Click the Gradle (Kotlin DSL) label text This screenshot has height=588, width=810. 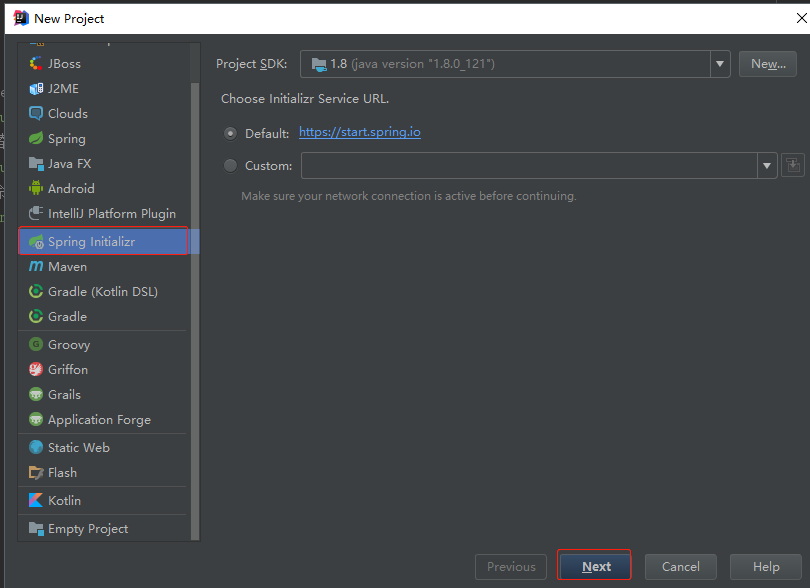(103, 291)
